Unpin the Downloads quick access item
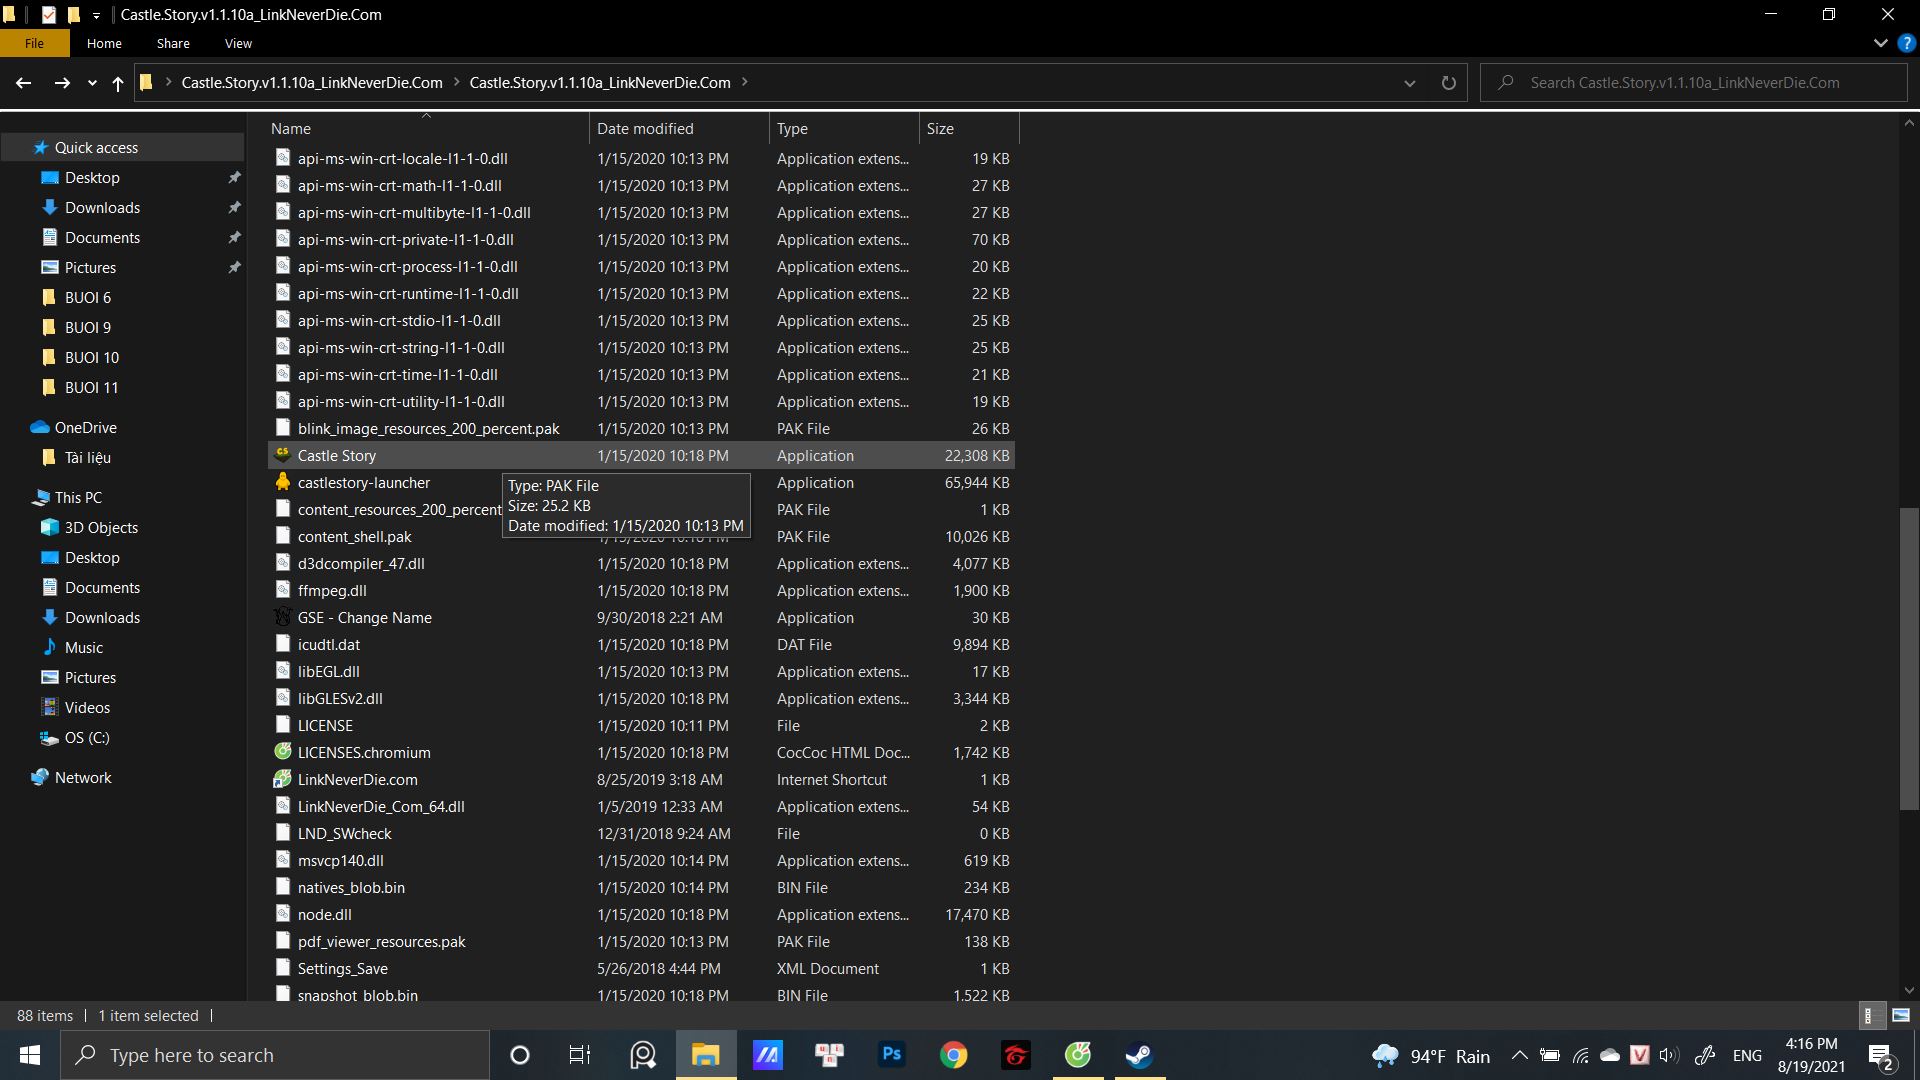The width and height of the screenshot is (1920, 1080). click(x=234, y=208)
